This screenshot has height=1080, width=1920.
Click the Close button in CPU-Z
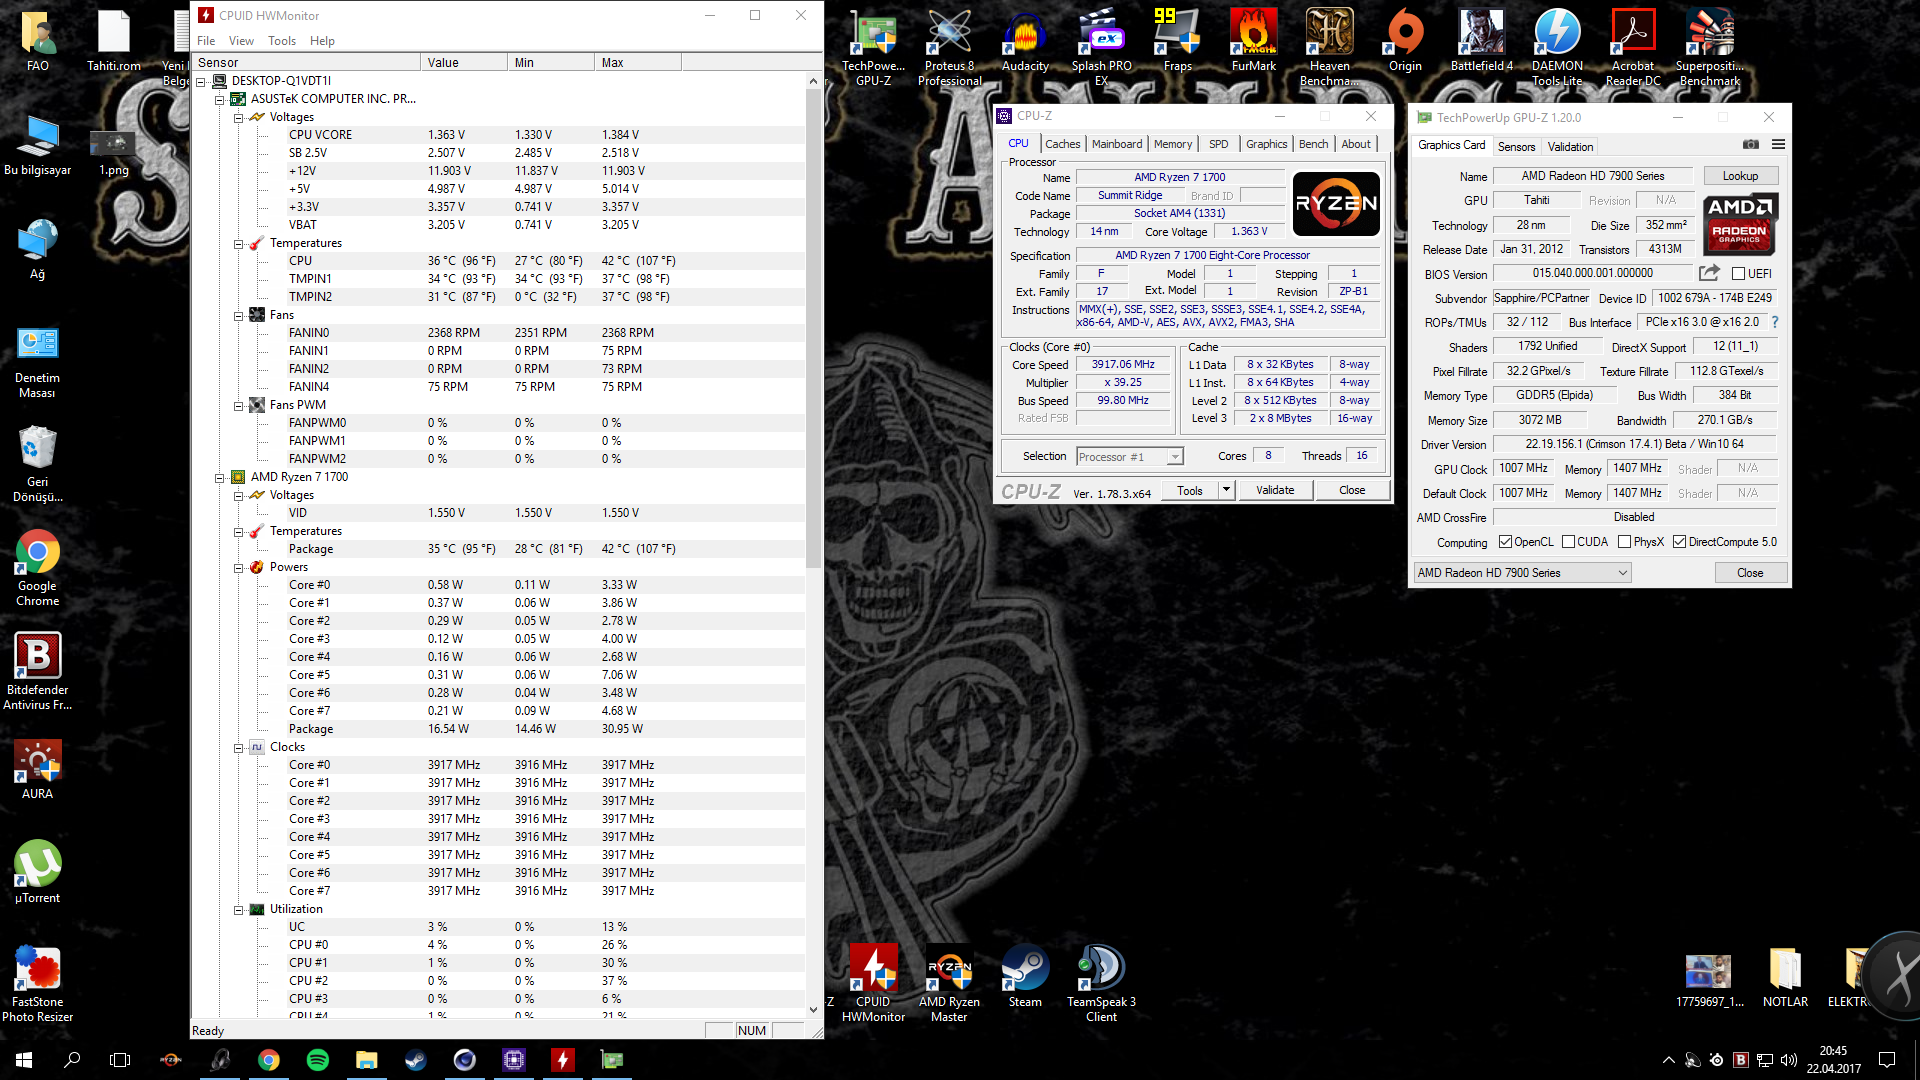click(1352, 490)
